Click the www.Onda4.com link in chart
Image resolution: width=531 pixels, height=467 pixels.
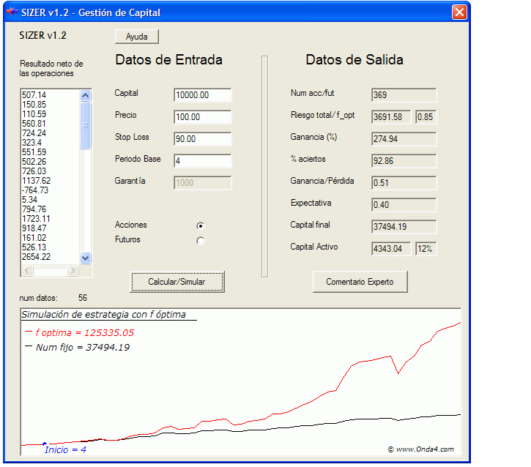(x=421, y=449)
